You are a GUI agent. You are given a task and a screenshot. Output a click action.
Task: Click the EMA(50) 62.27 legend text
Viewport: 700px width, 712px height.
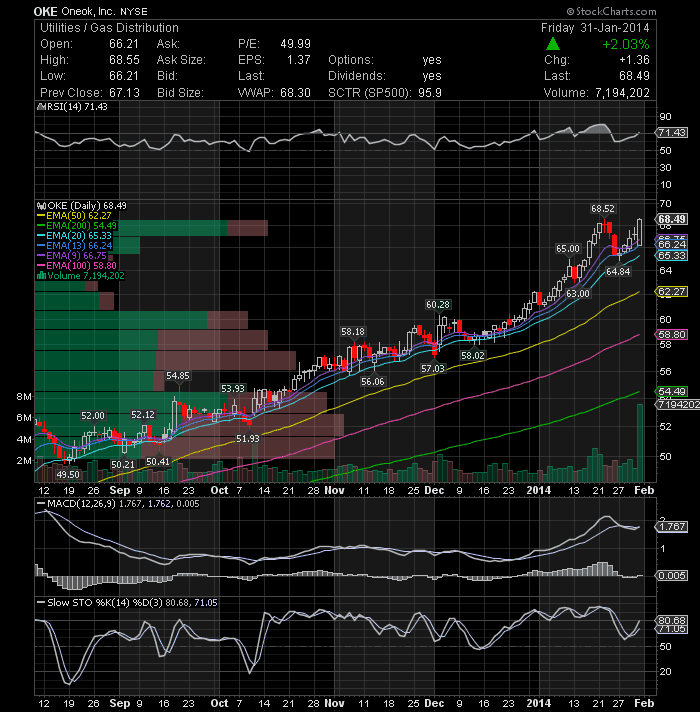coord(79,216)
